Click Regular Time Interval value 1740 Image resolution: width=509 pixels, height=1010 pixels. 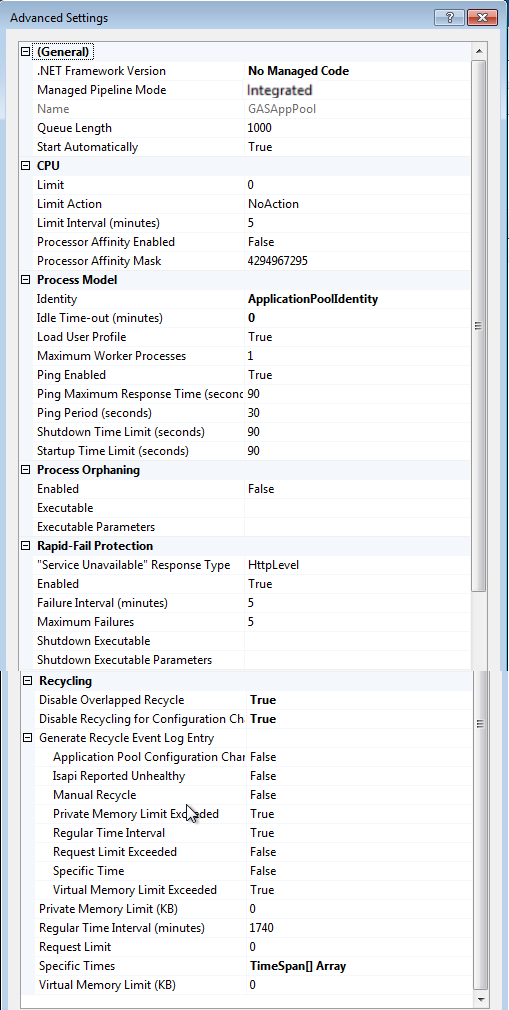(x=262, y=928)
